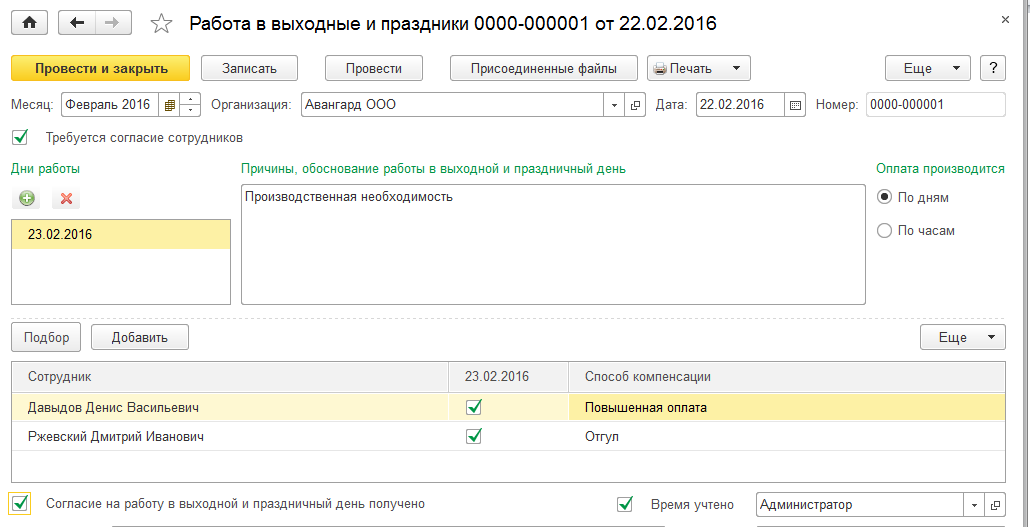Click the Записать button

coord(250,68)
